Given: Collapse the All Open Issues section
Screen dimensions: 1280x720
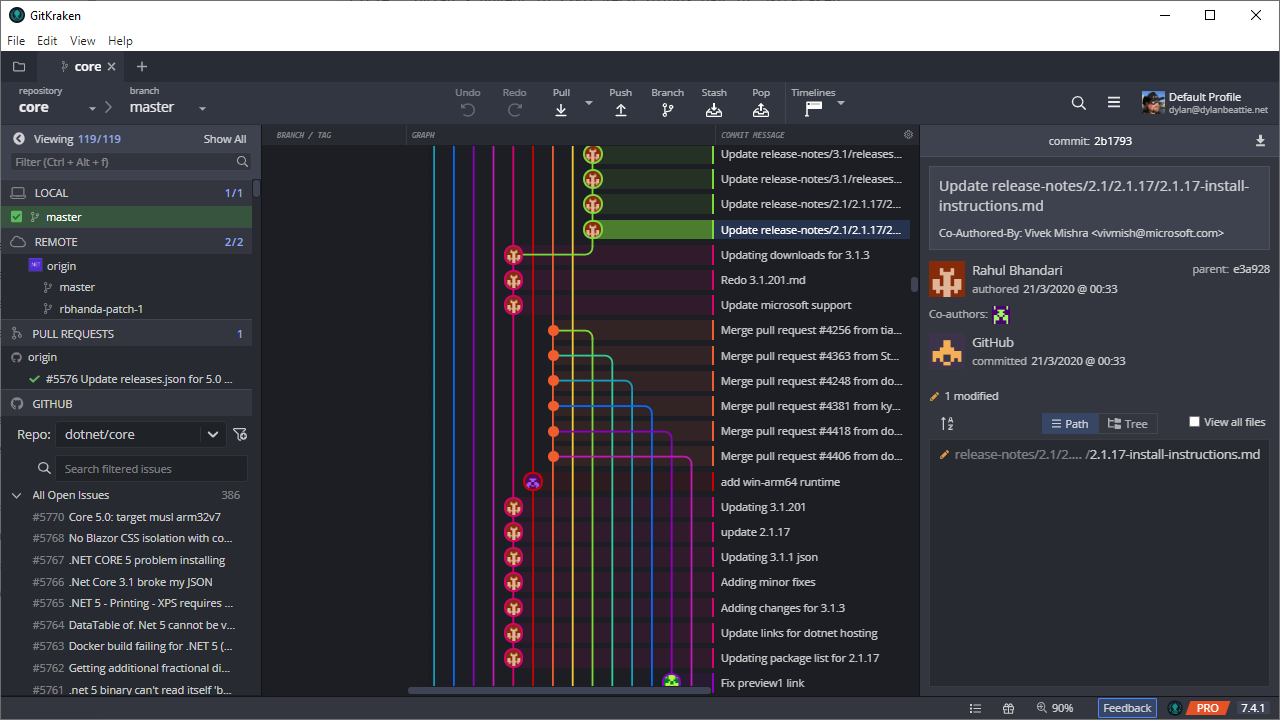Looking at the screenshot, I should [x=16, y=495].
